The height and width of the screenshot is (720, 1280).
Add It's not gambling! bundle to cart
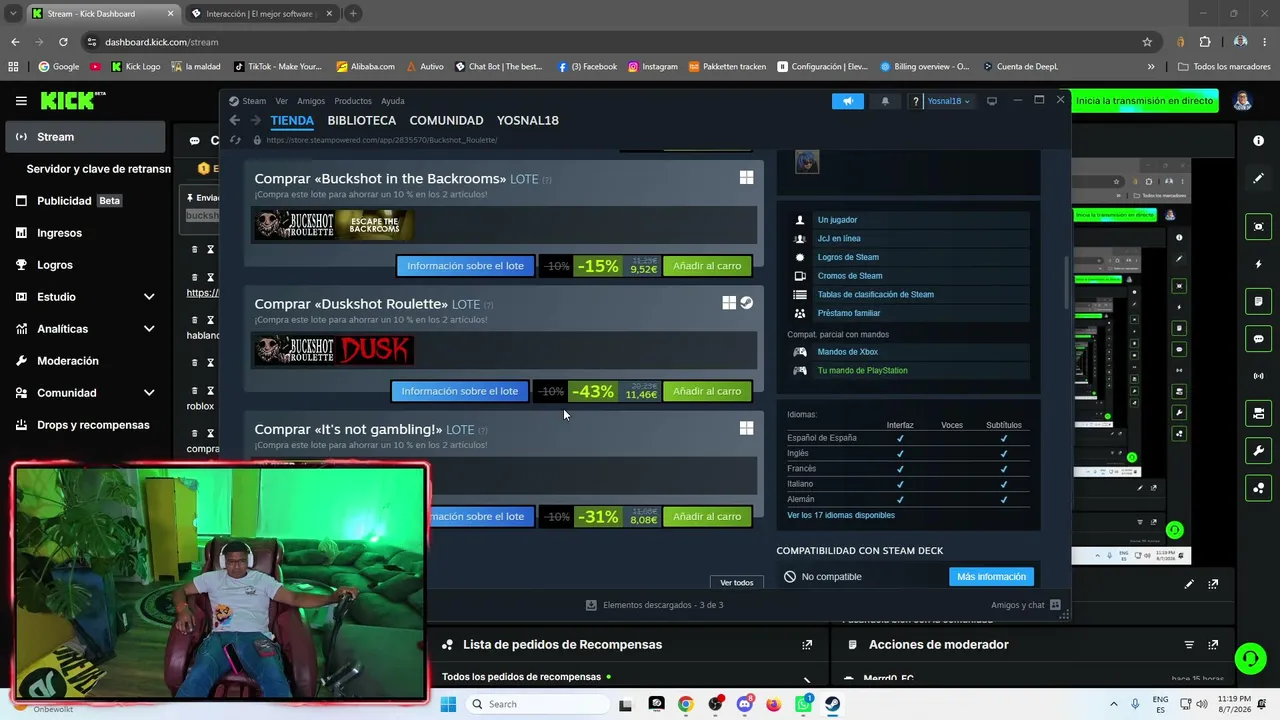[x=707, y=517]
